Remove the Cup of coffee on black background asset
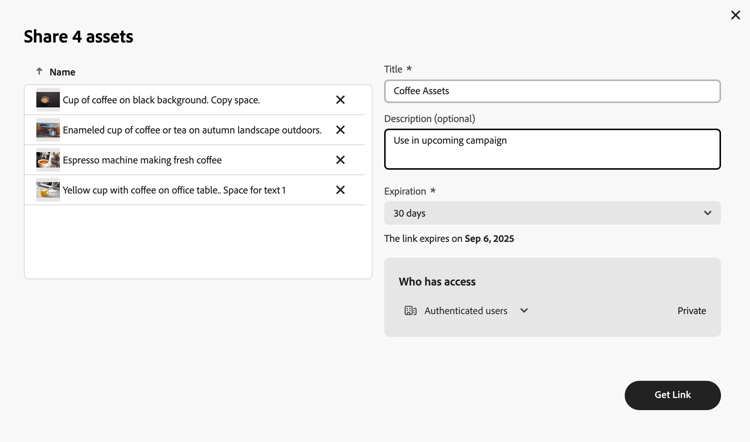 (340, 100)
